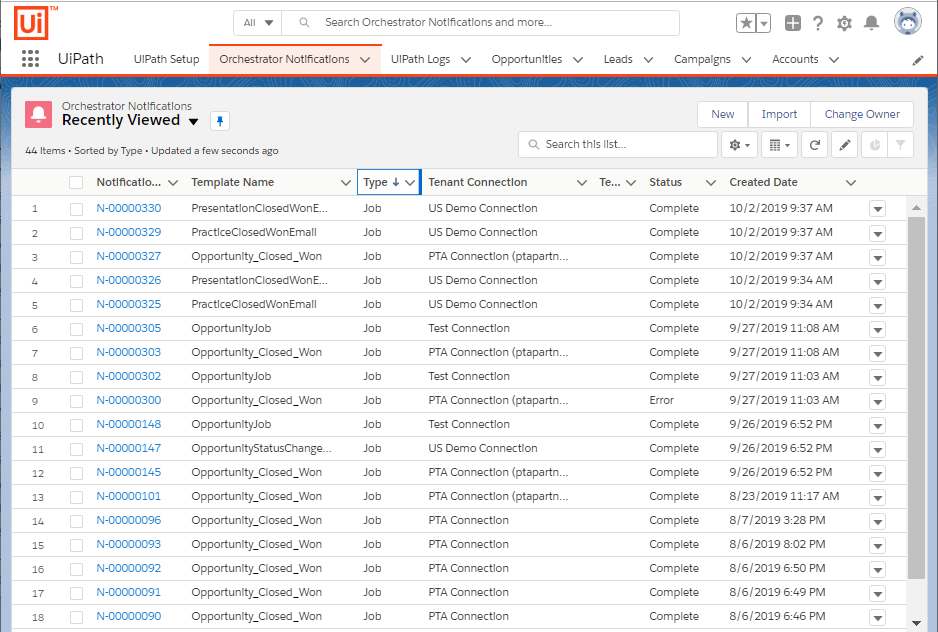The height and width of the screenshot is (632, 938).
Task: Go to the Opportunities tab
Action: (x=526, y=59)
